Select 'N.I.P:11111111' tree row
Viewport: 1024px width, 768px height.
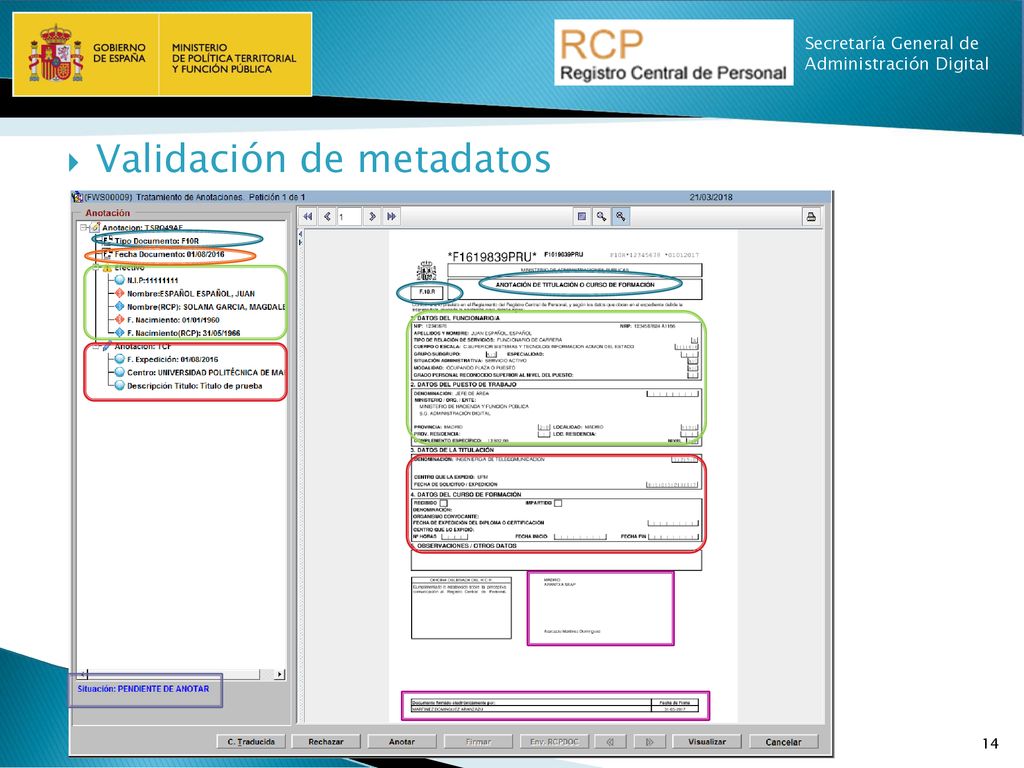click(x=153, y=280)
